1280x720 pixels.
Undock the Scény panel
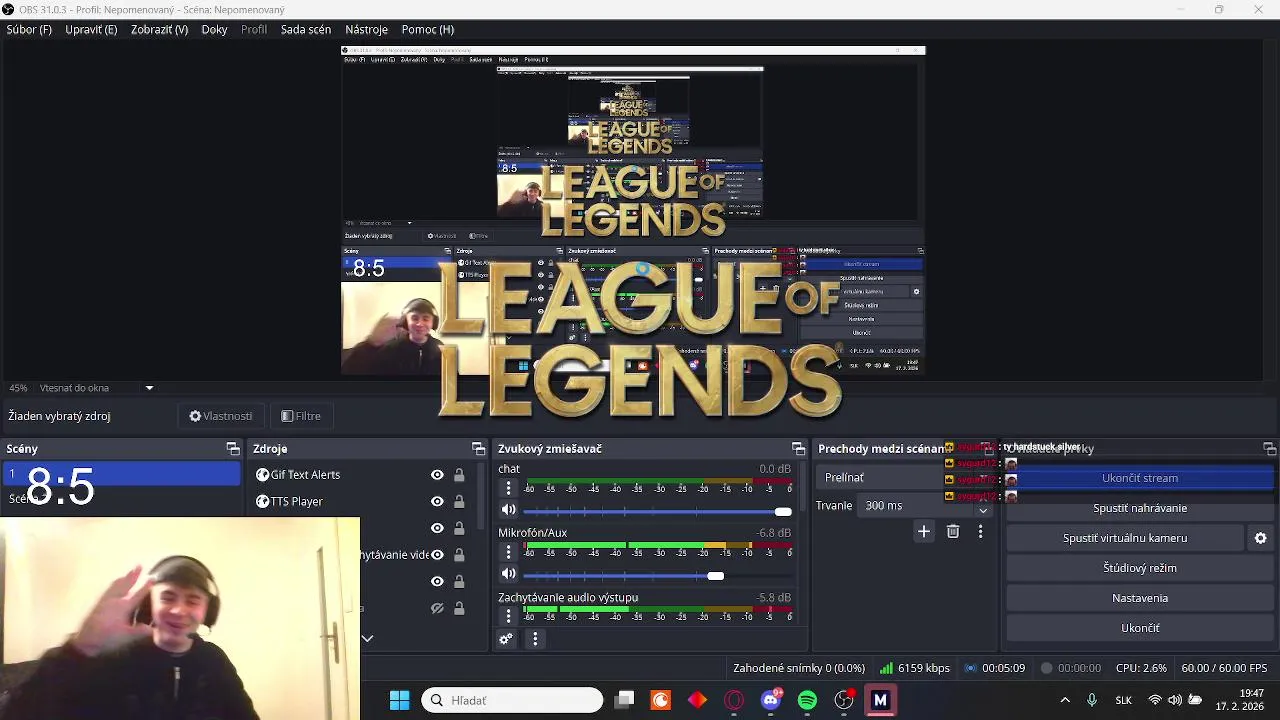(x=233, y=449)
